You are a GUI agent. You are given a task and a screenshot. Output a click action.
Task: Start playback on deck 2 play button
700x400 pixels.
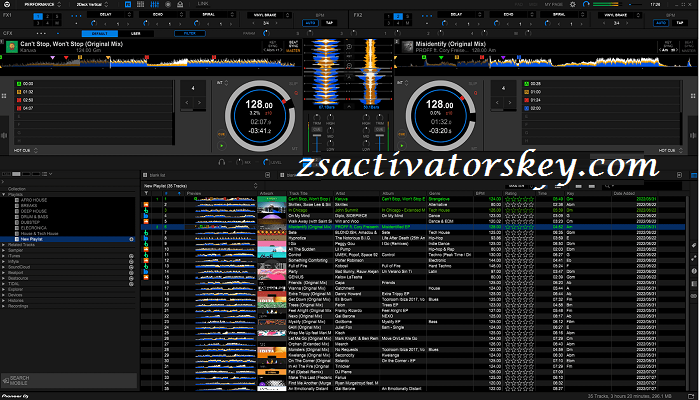pos(402,146)
